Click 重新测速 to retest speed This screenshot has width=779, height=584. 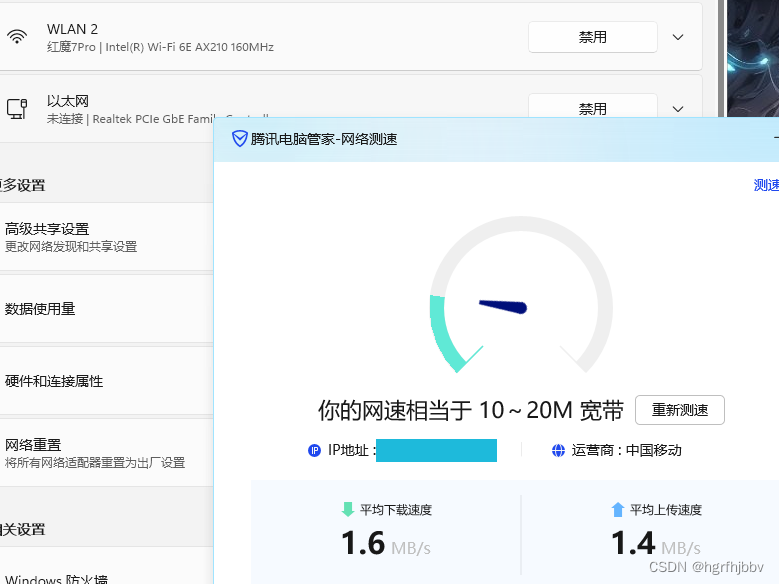(680, 410)
